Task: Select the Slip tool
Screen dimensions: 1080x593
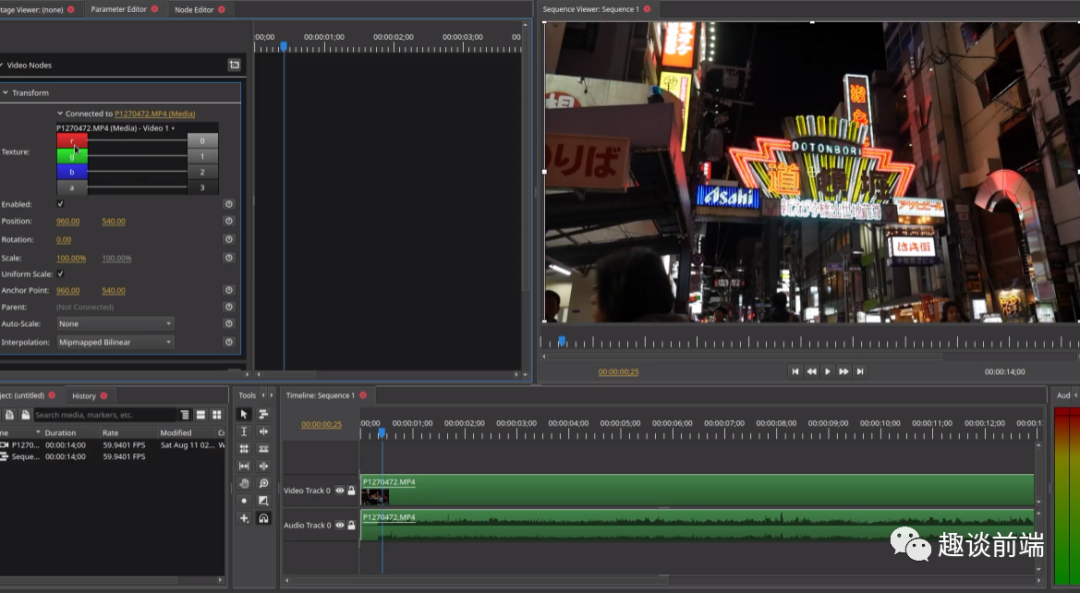Action: tap(244, 466)
